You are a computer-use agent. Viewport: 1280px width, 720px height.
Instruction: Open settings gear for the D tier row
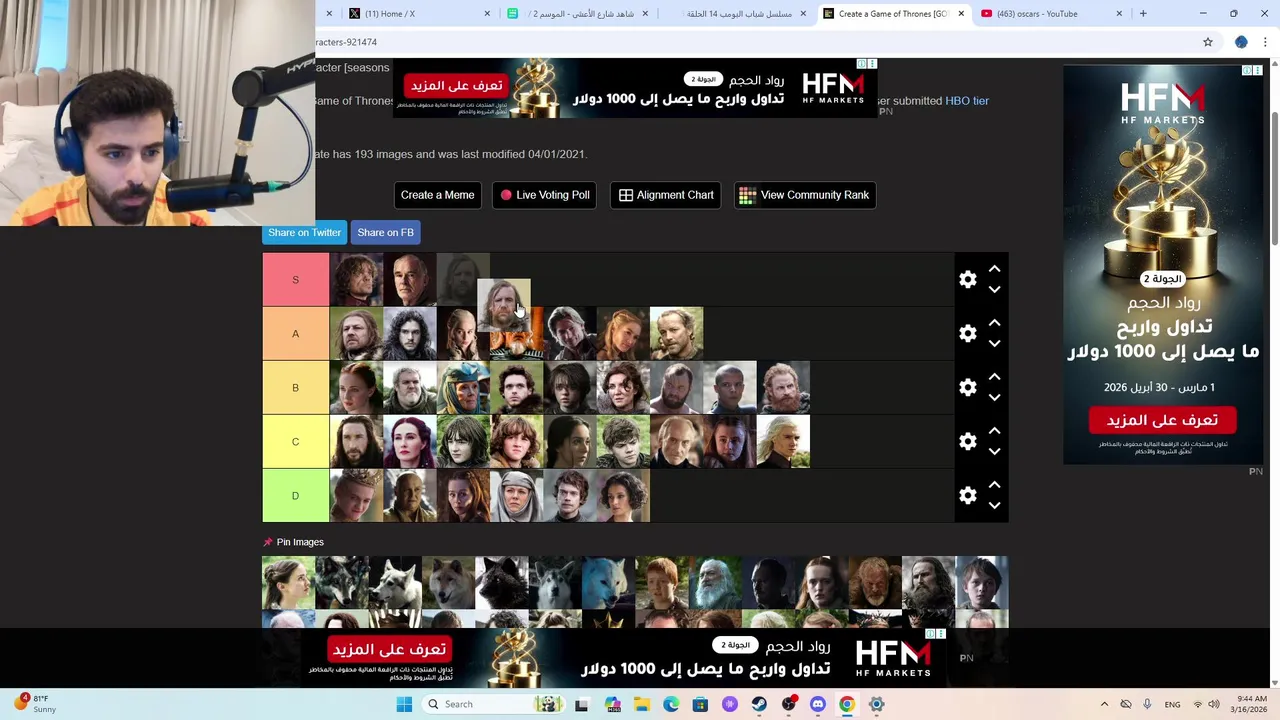(x=967, y=496)
